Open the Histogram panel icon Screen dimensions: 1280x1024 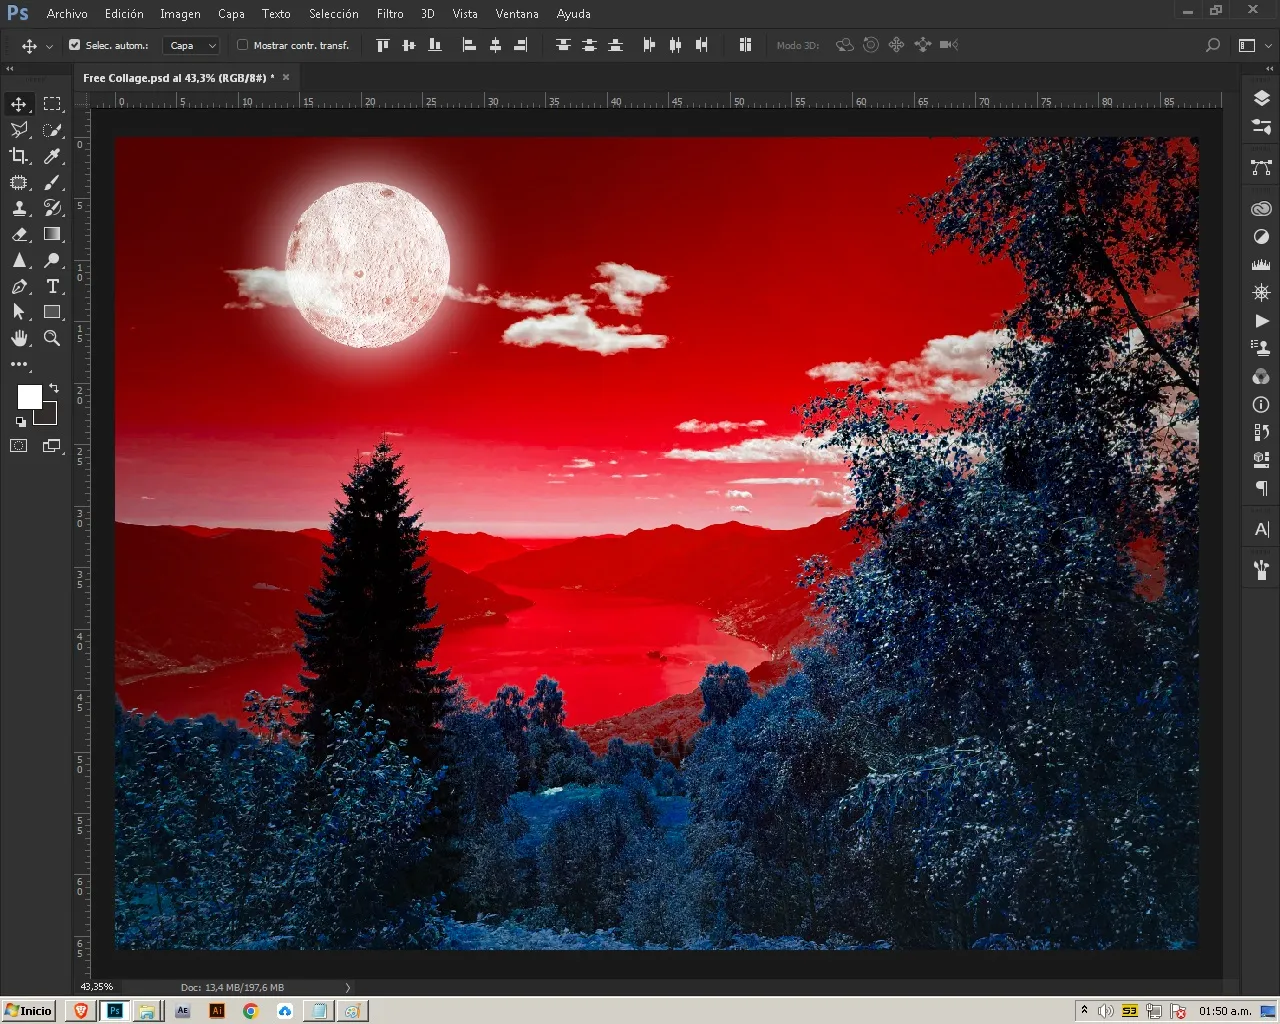[x=1261, y=265]
